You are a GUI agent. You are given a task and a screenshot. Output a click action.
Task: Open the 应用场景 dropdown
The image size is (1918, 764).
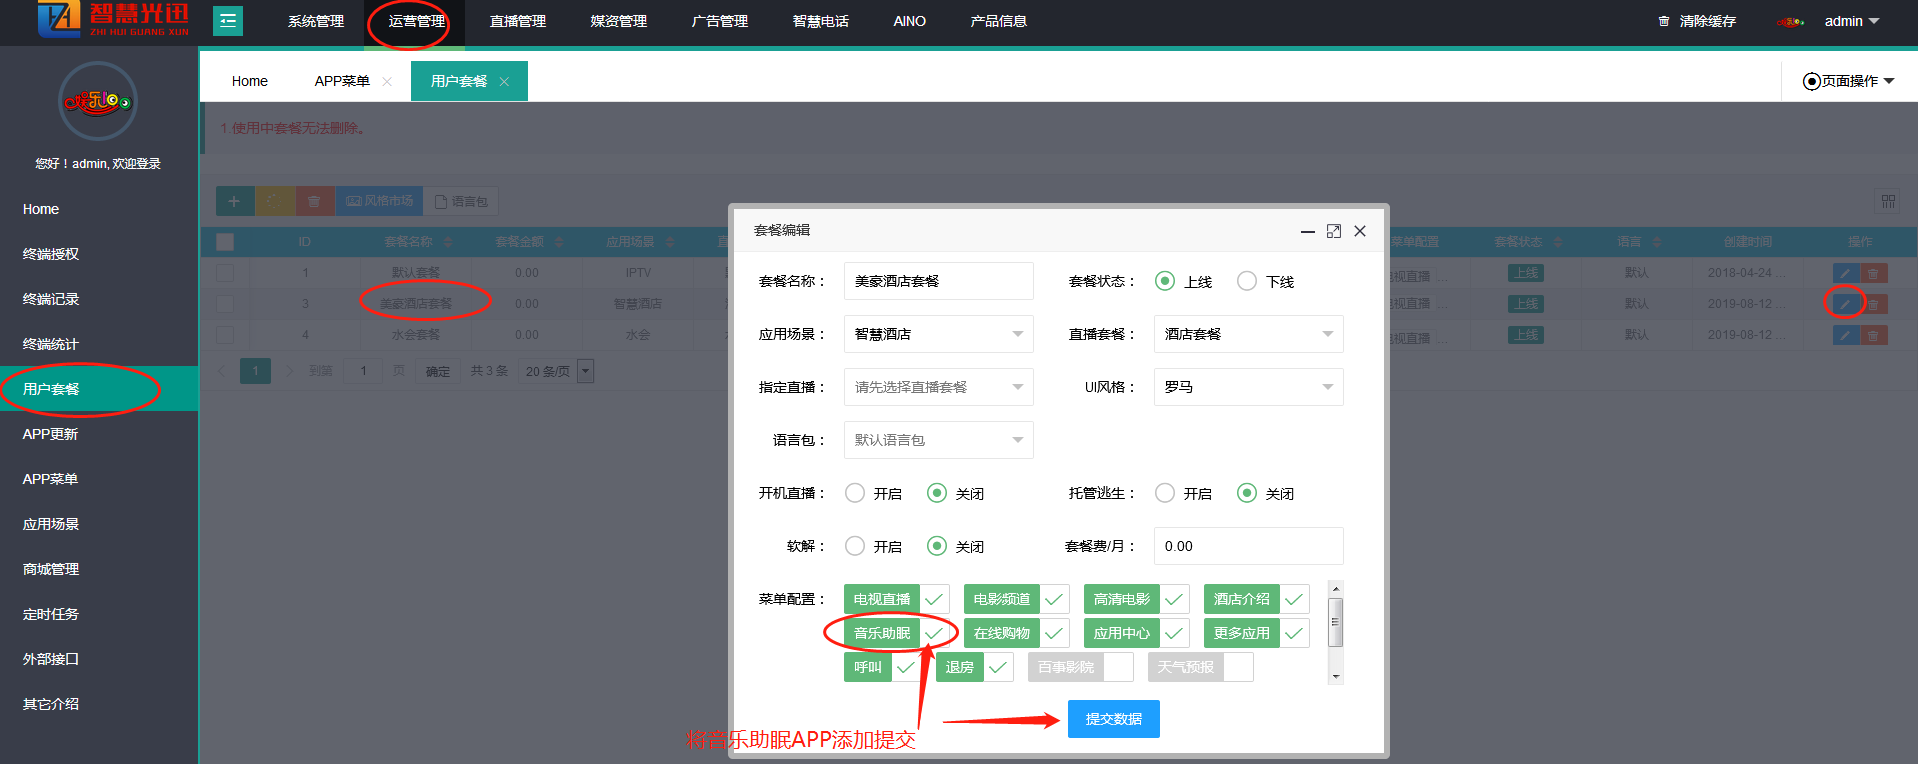(x=938, y=334)
